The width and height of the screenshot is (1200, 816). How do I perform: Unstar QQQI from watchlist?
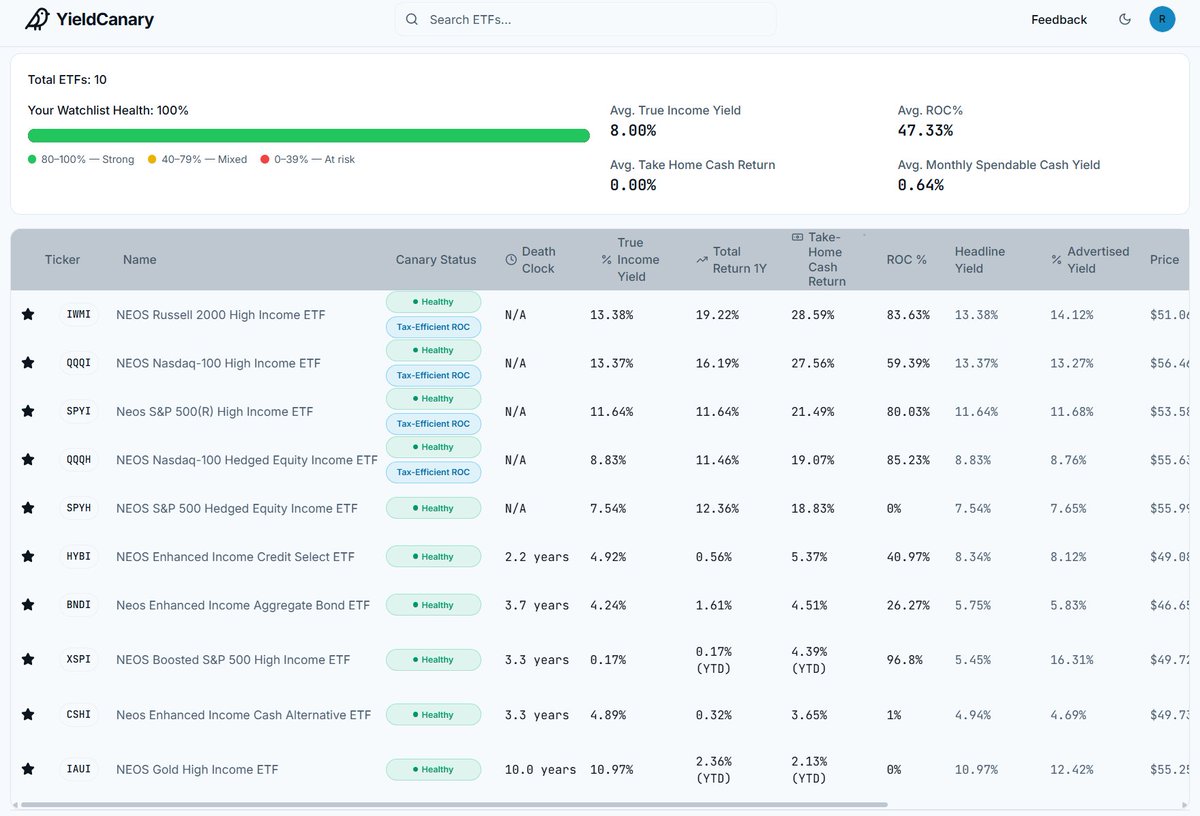pyautogui.click(x=28, y=363)
